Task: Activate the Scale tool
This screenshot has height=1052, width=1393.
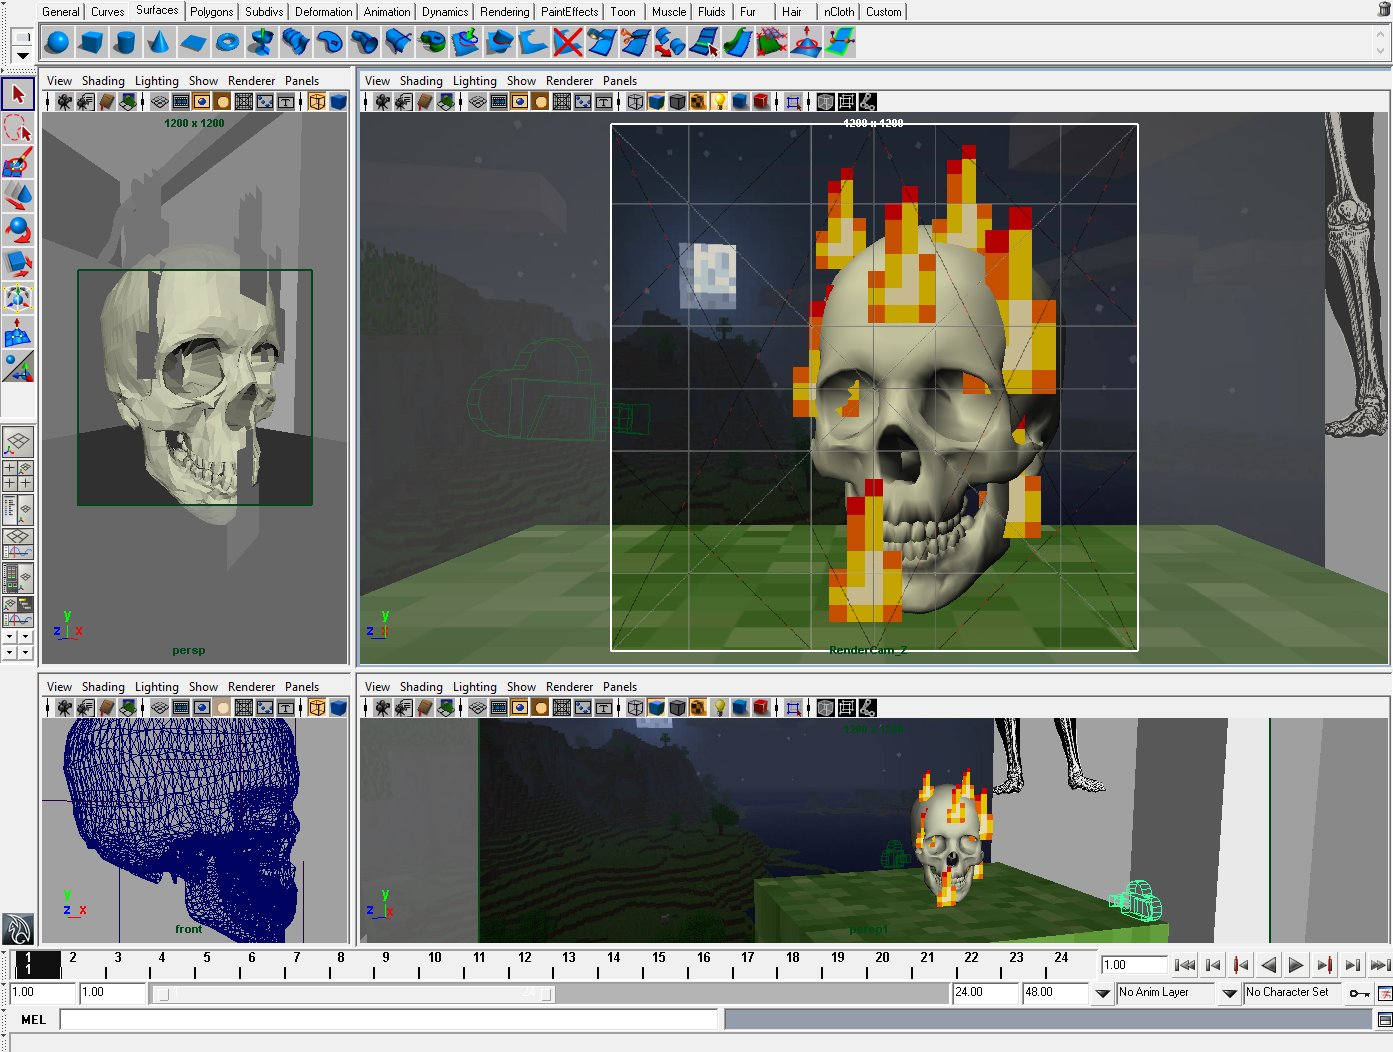Action: [18, 263]
